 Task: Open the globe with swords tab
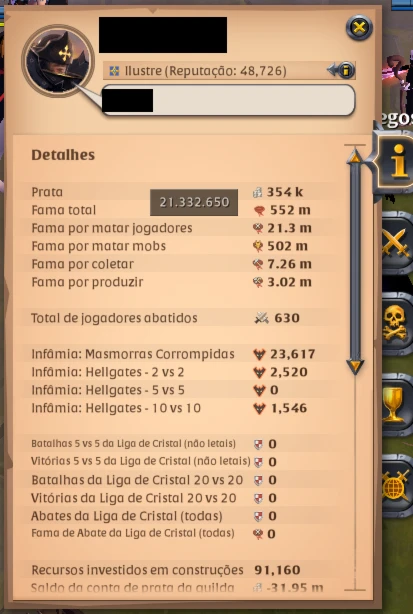click(x=397, y=486)
